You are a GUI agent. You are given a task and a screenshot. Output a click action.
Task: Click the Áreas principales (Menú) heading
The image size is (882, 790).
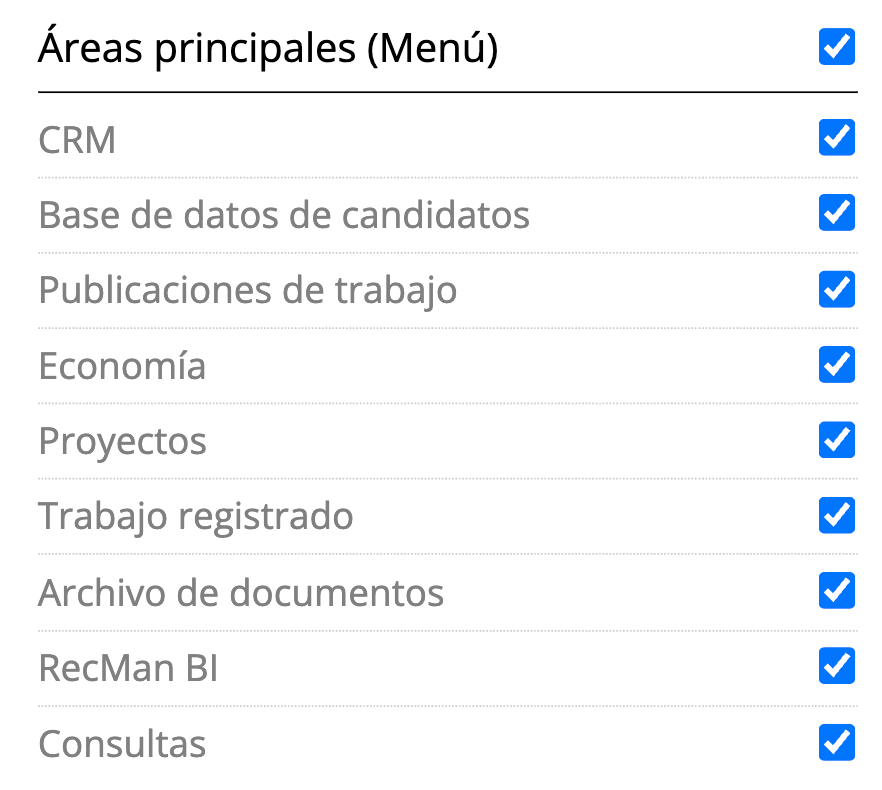click(267, 48)
